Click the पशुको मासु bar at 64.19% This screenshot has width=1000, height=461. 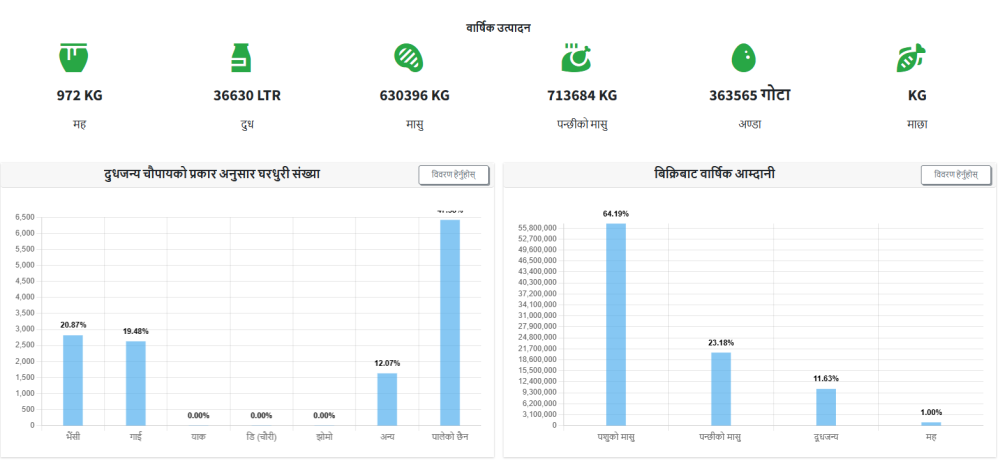pos(616,324)
